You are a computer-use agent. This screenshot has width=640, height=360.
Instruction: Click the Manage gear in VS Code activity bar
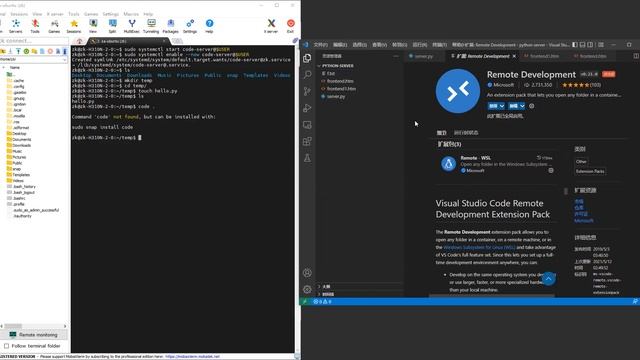click(x=307, y=289)
